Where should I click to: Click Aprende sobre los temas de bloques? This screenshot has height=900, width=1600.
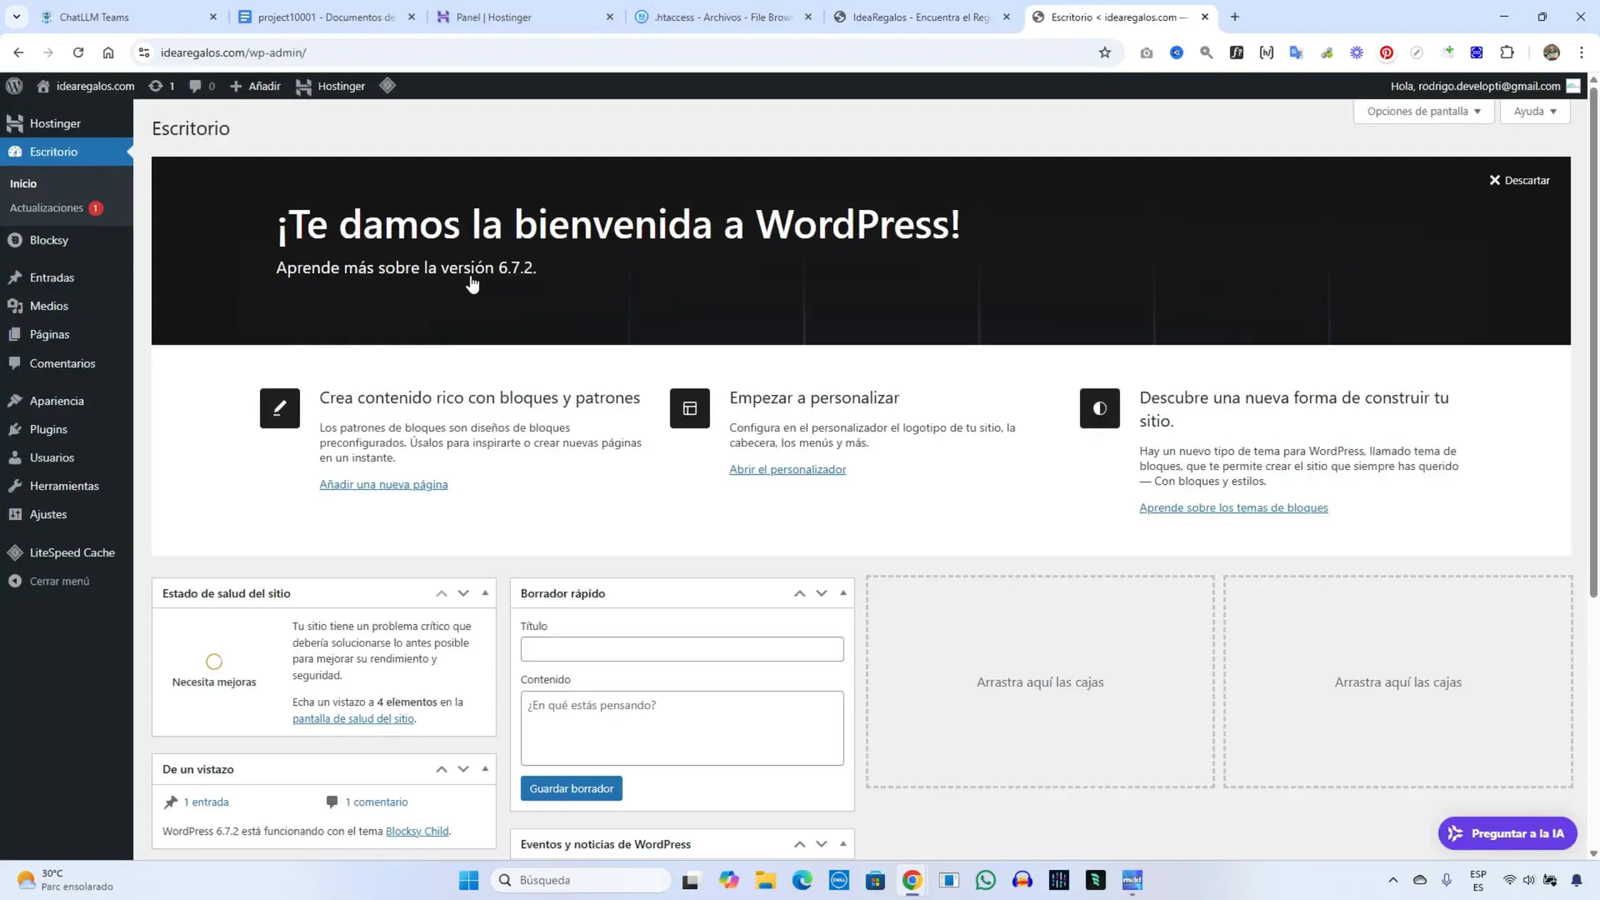pyautogui.click(x=1231, y=507)
